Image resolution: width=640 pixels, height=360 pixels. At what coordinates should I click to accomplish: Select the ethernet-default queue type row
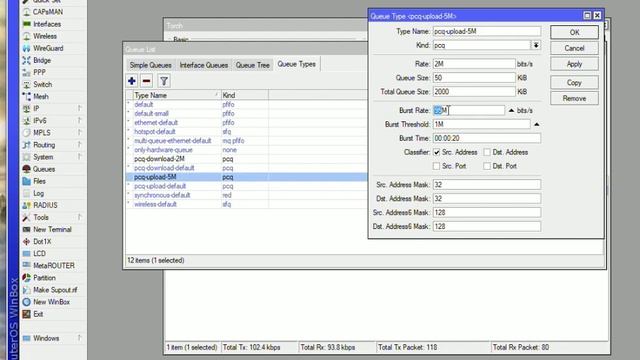tap(247, 122)
